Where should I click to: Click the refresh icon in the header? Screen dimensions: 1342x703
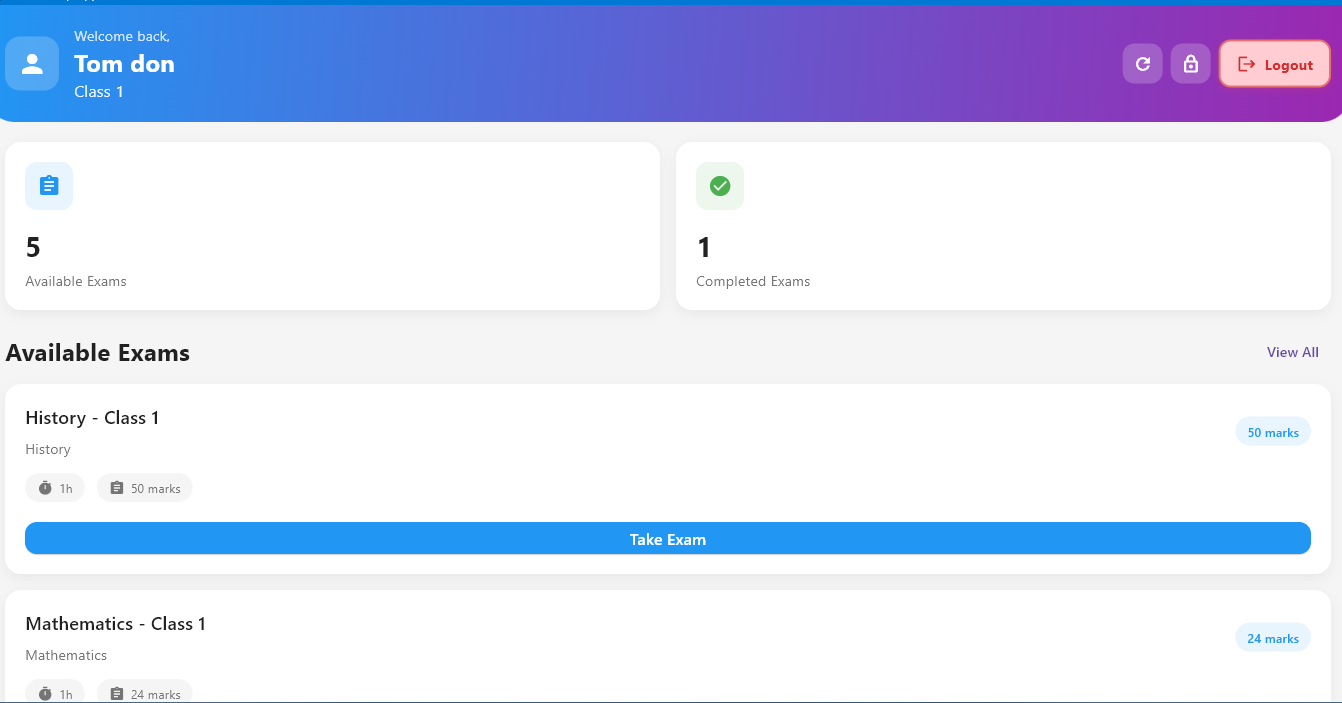[x=1142, y=63]
